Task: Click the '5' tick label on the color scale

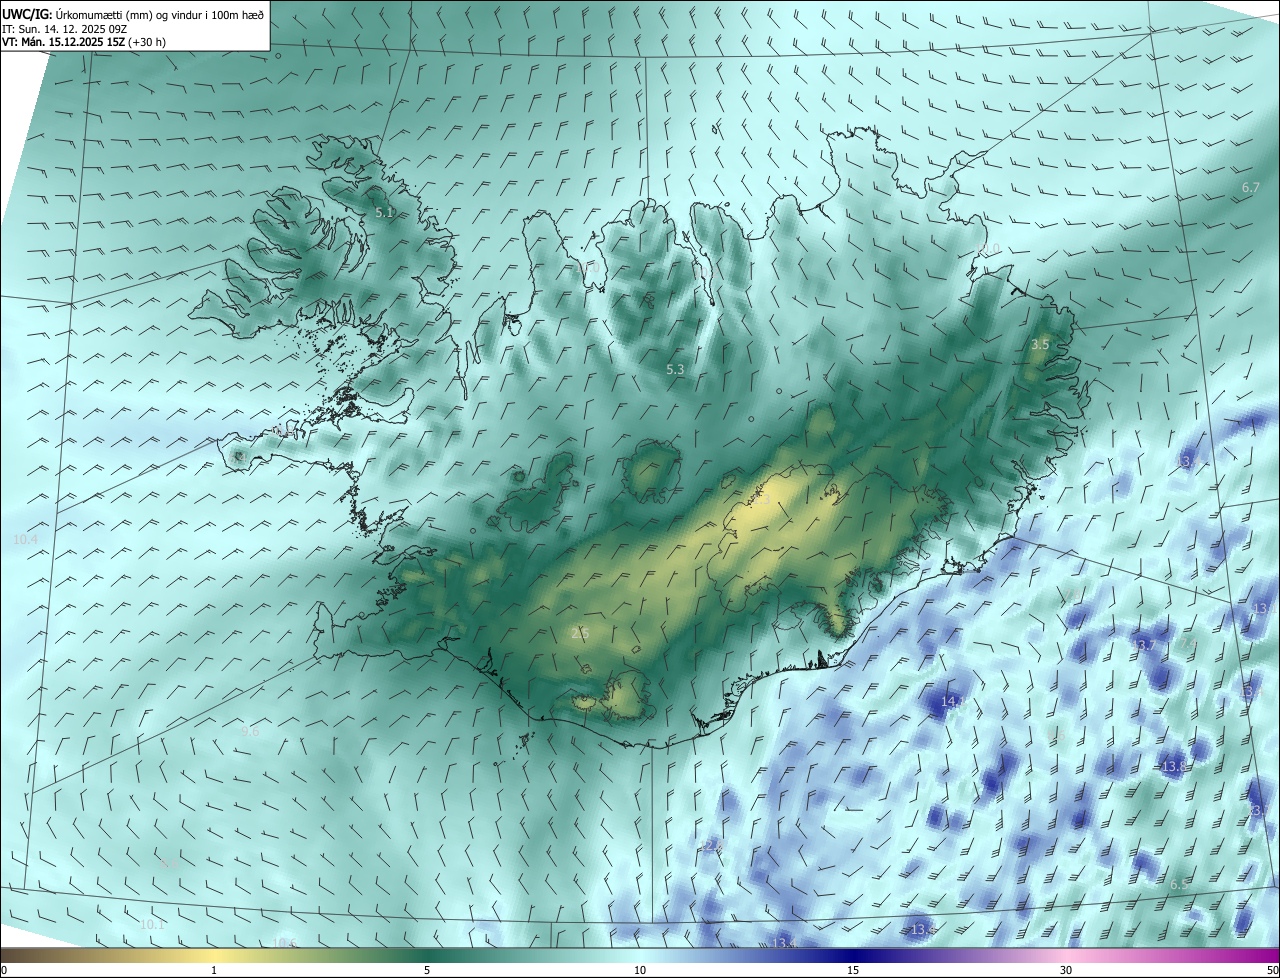Action: 427,970
